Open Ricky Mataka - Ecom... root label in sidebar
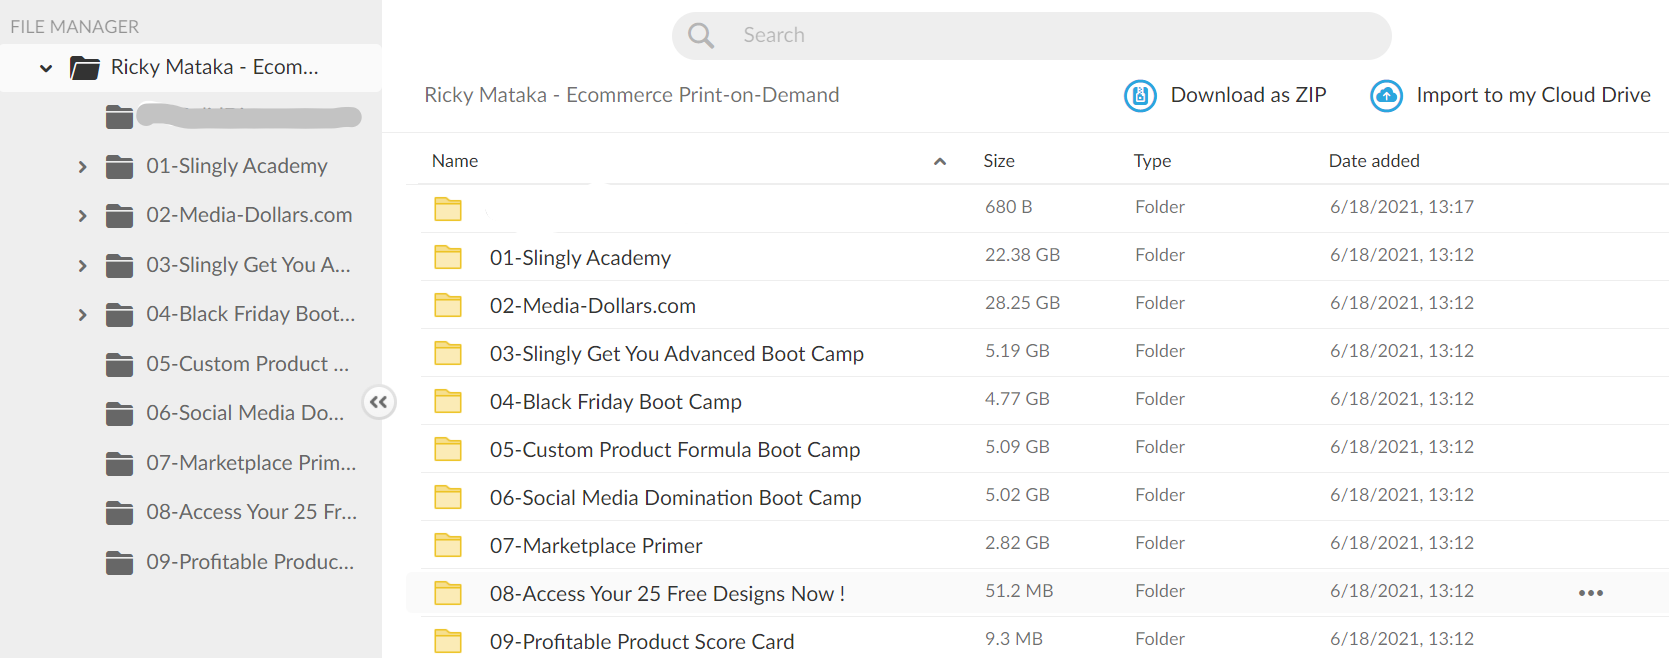This screenshot has width=1669, height=658. (x=215, y=67)
